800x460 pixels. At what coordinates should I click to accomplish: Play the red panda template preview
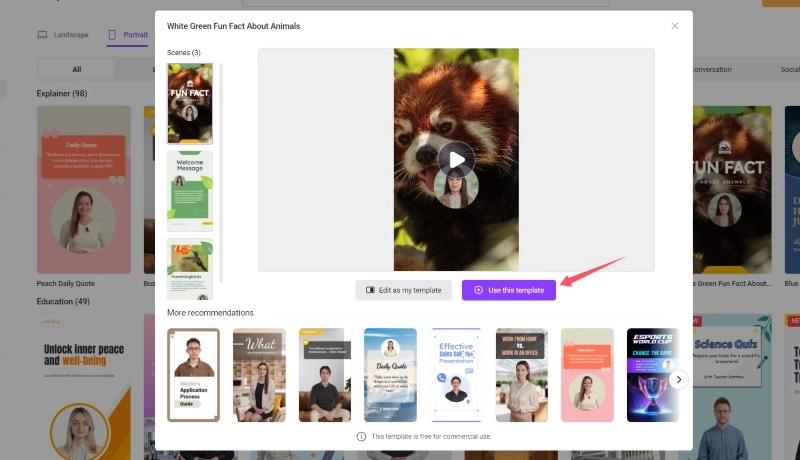click(x=456, y=159)
